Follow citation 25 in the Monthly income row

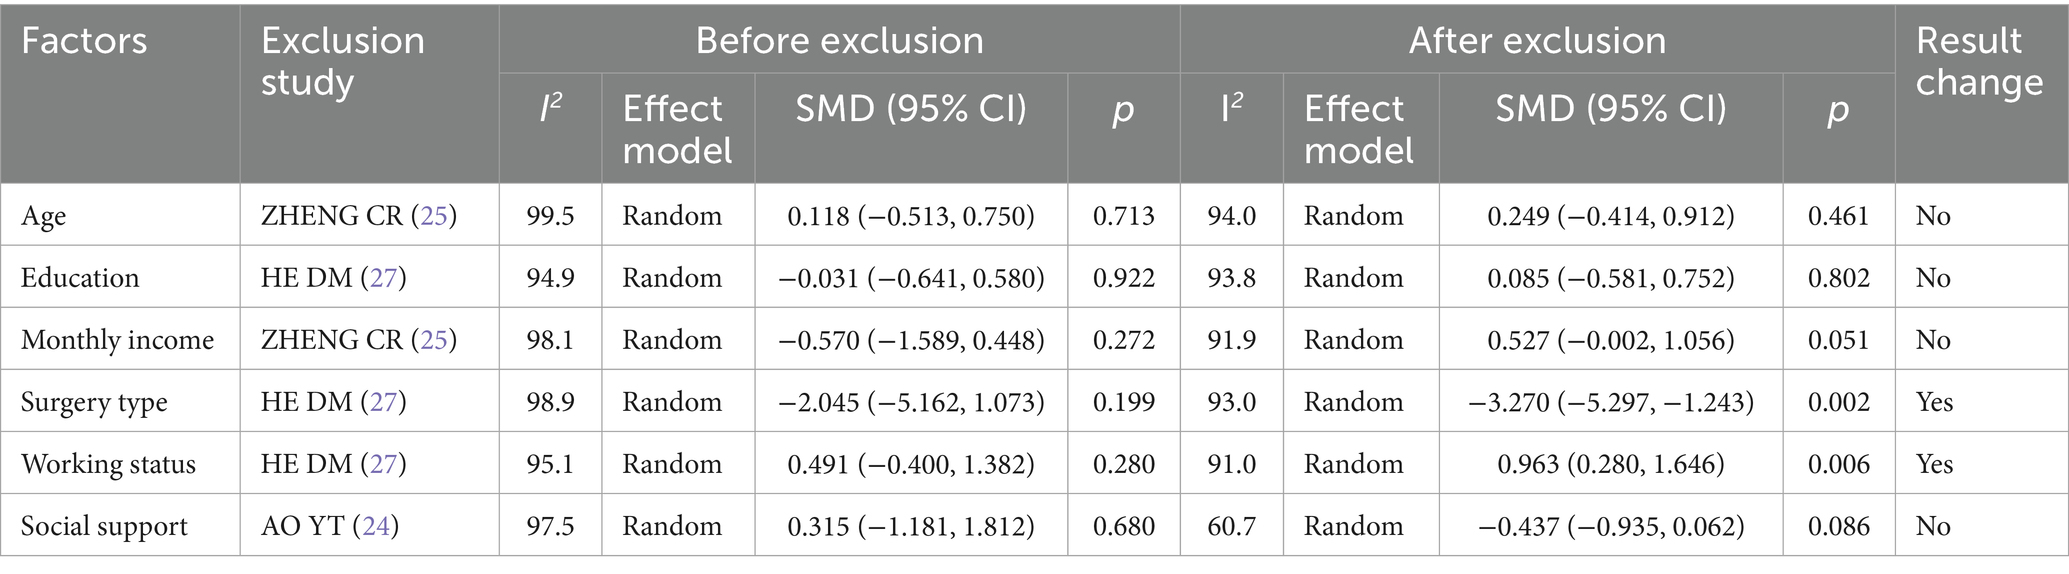[434, 340]
